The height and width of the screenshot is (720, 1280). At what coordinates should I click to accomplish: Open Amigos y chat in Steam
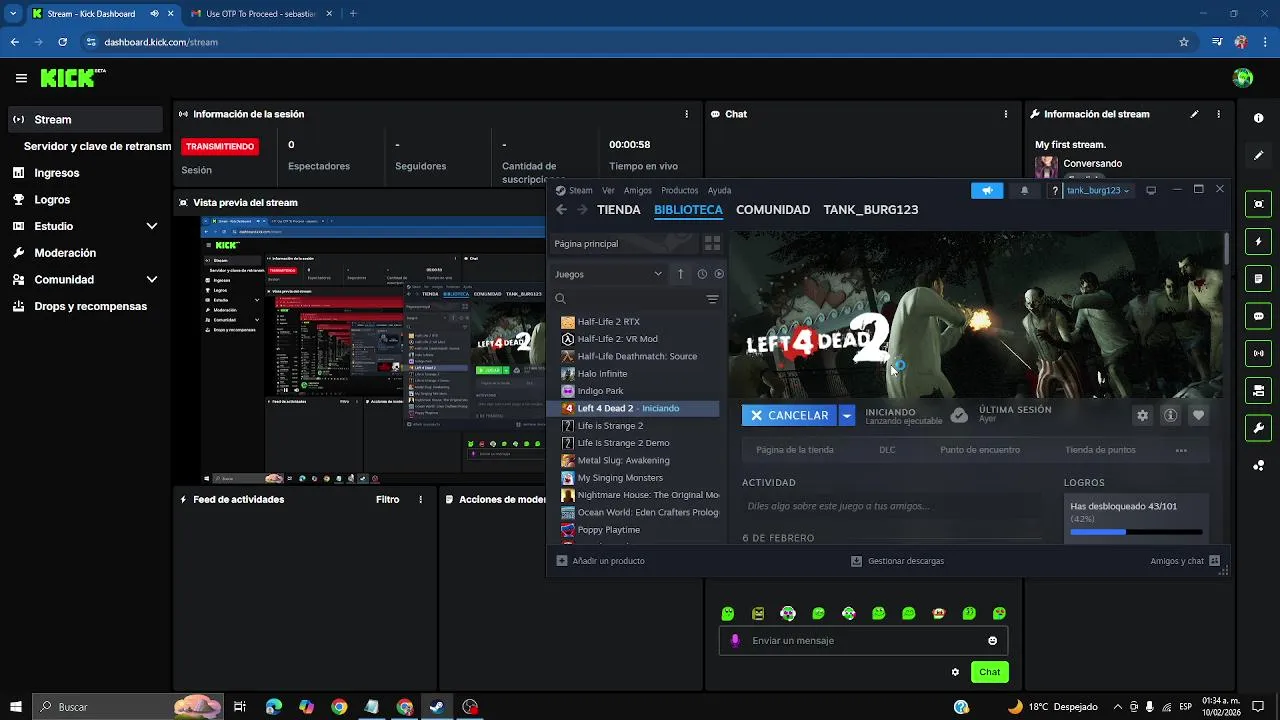pos(1186,561)
